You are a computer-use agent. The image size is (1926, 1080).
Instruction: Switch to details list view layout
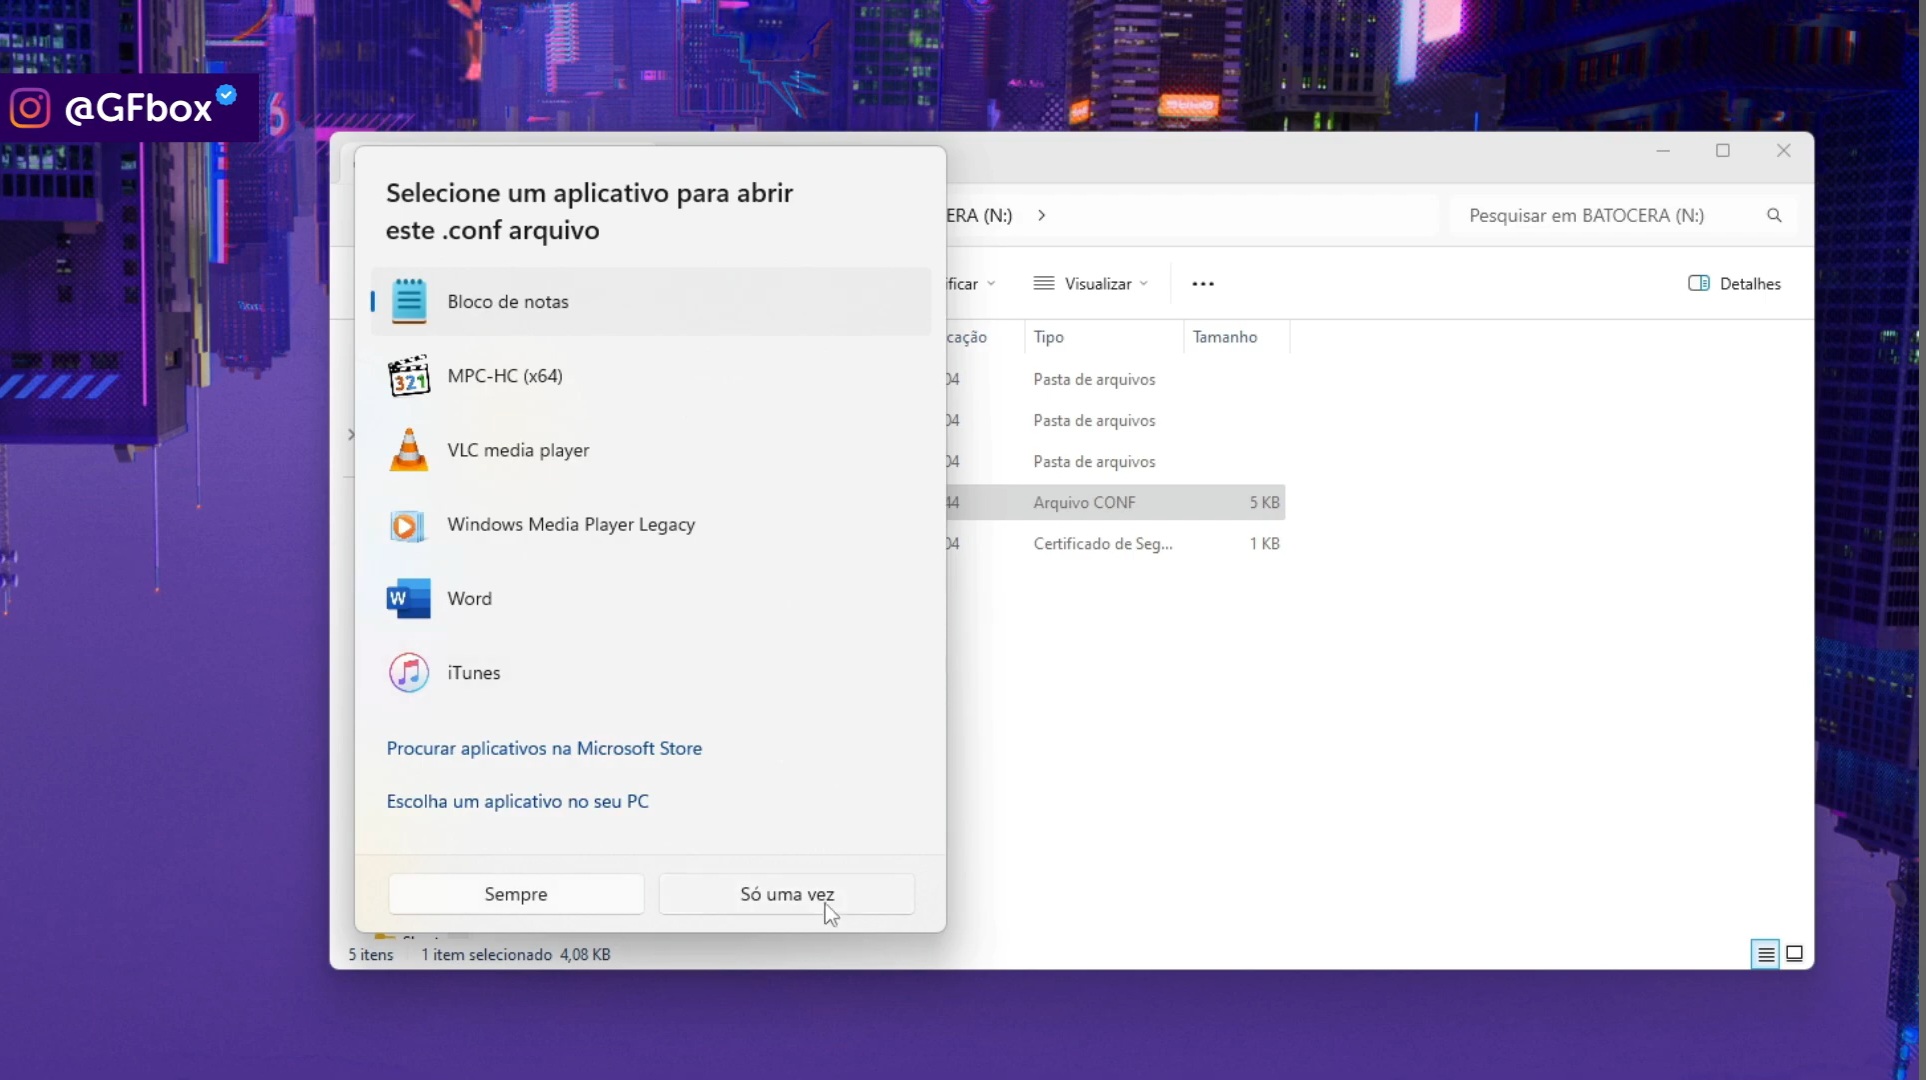[1766, 954]
